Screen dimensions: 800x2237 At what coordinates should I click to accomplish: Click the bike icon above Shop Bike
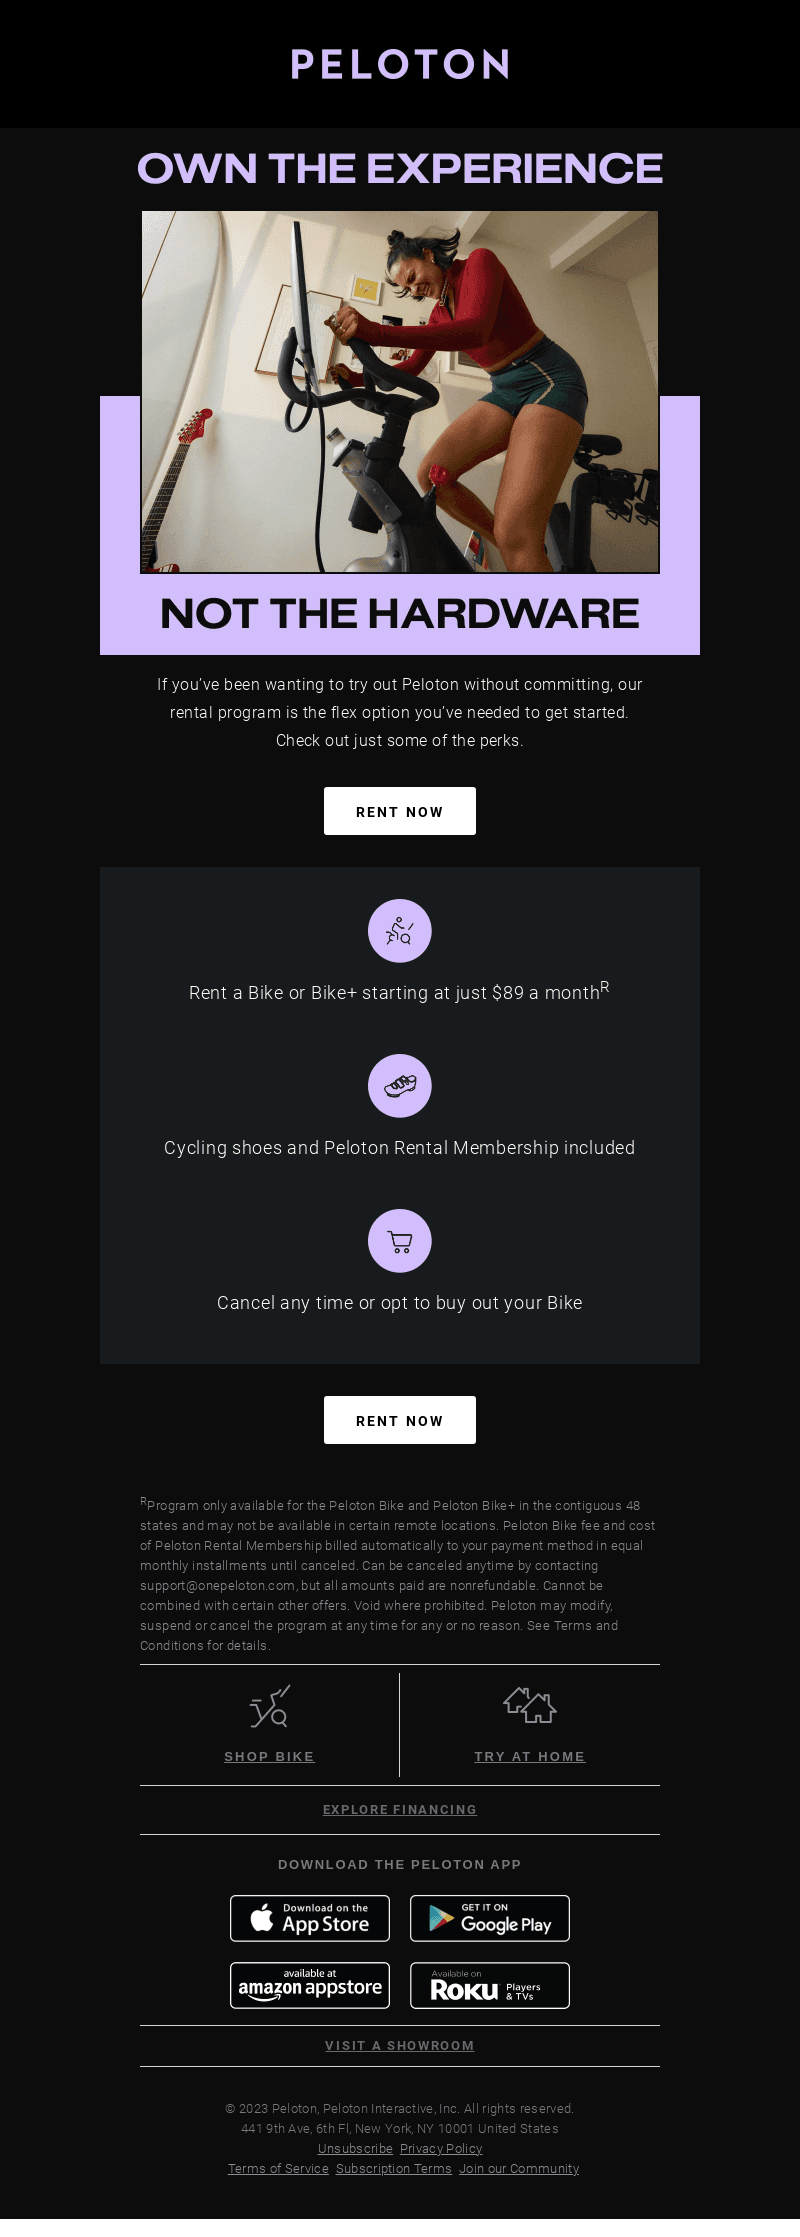tap(270, 1706)
